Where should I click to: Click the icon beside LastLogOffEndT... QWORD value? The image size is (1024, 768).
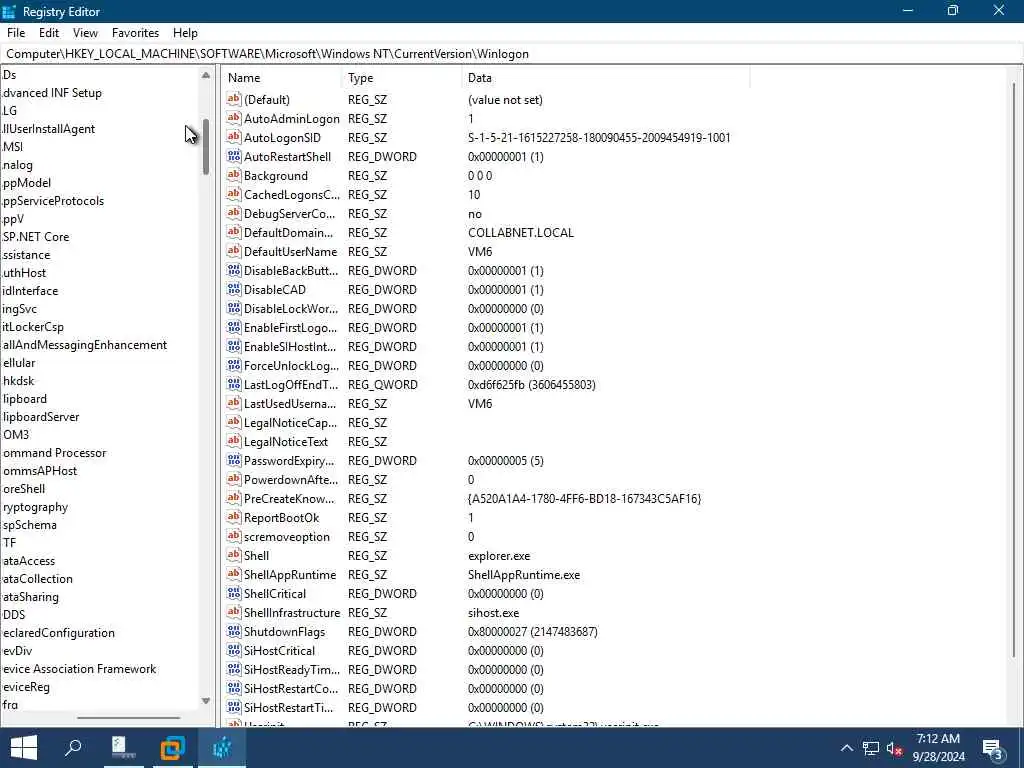point(233,384)
